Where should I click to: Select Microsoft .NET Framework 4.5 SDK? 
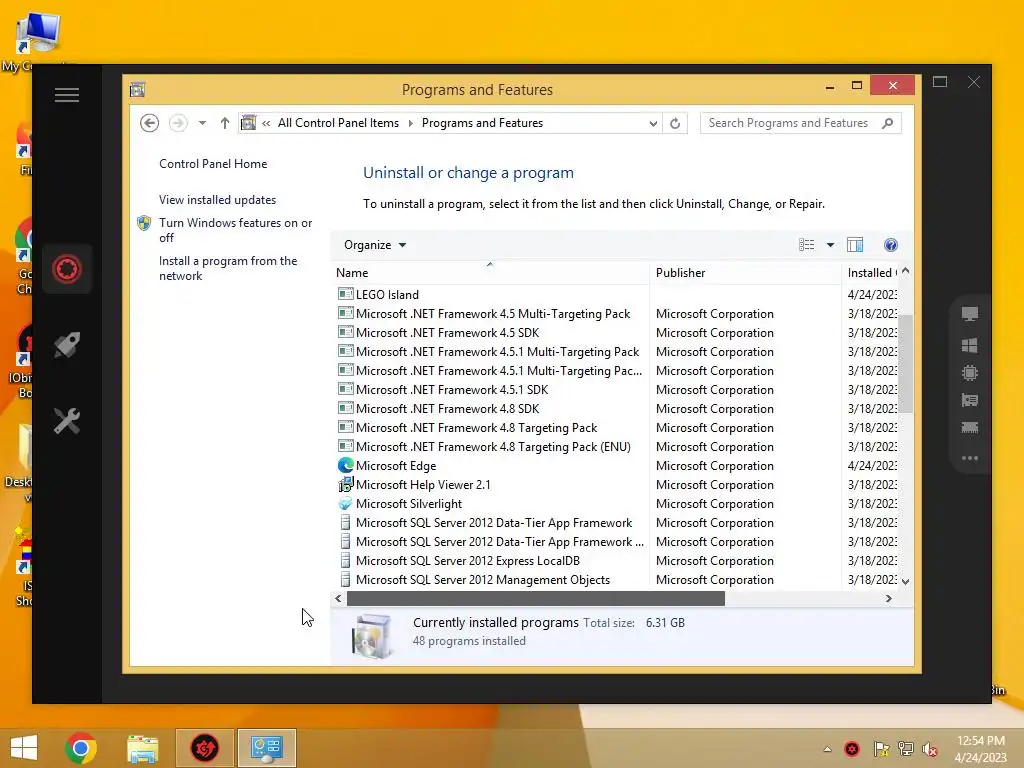[617, 332]
